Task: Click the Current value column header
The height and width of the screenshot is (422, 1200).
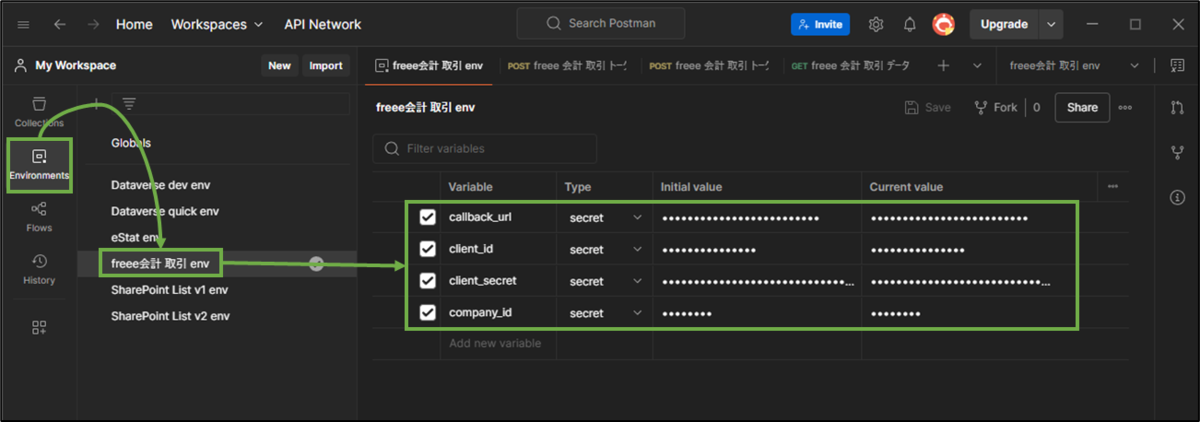Action: pos(906,187)
